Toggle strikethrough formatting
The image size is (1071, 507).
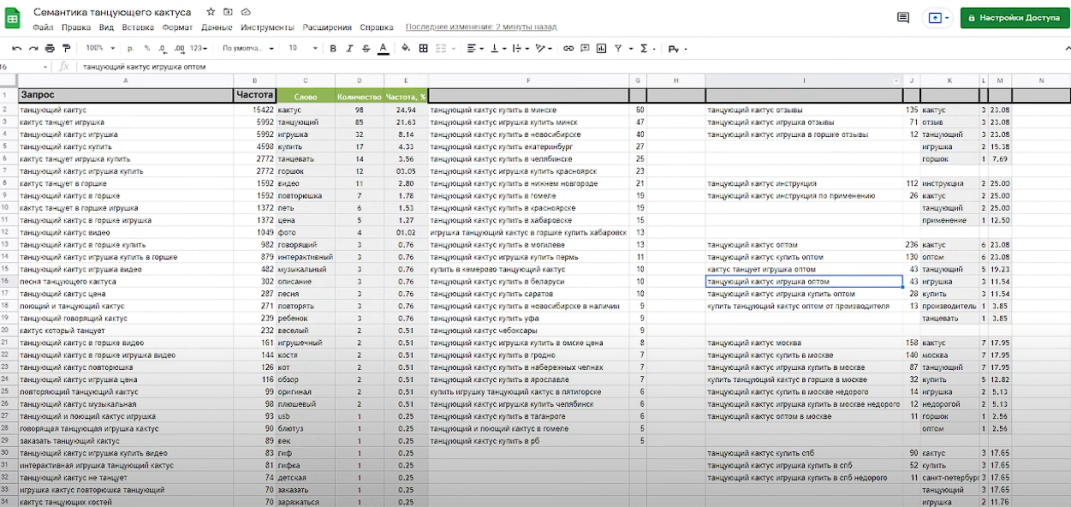click(x=366, y=49)
